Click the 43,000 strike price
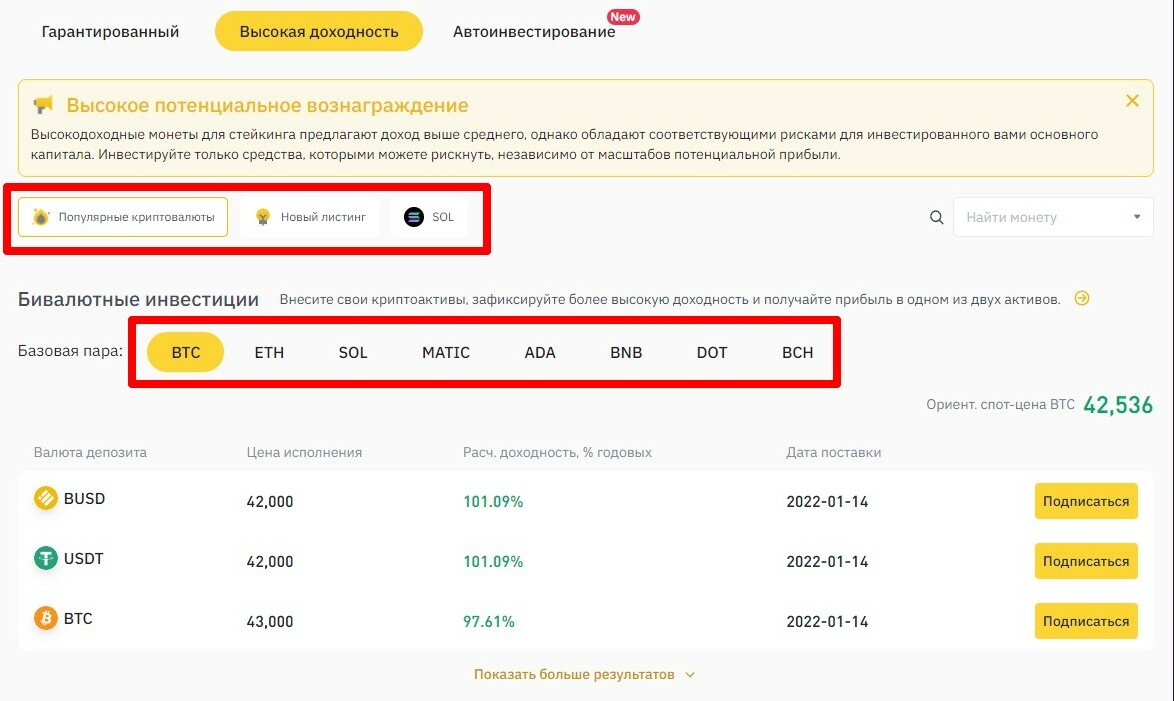1174x701 pixels. [270, 621]
